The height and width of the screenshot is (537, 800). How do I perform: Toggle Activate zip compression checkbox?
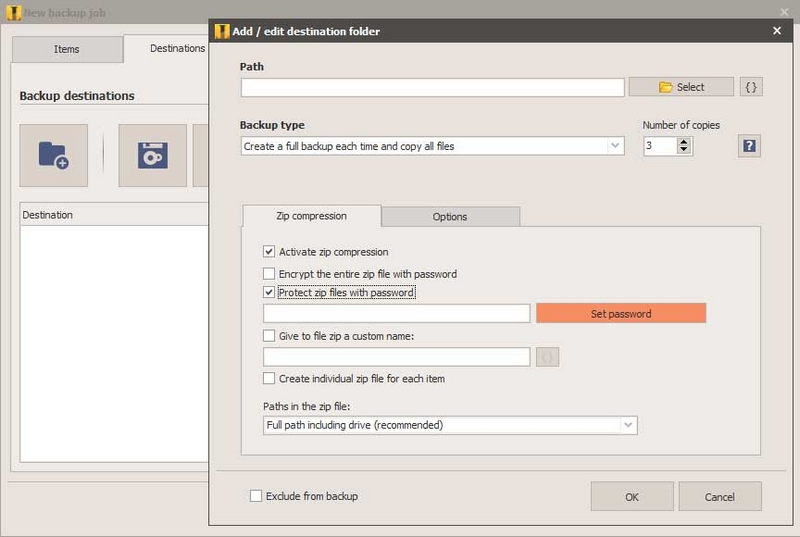(x=269, y=251)
